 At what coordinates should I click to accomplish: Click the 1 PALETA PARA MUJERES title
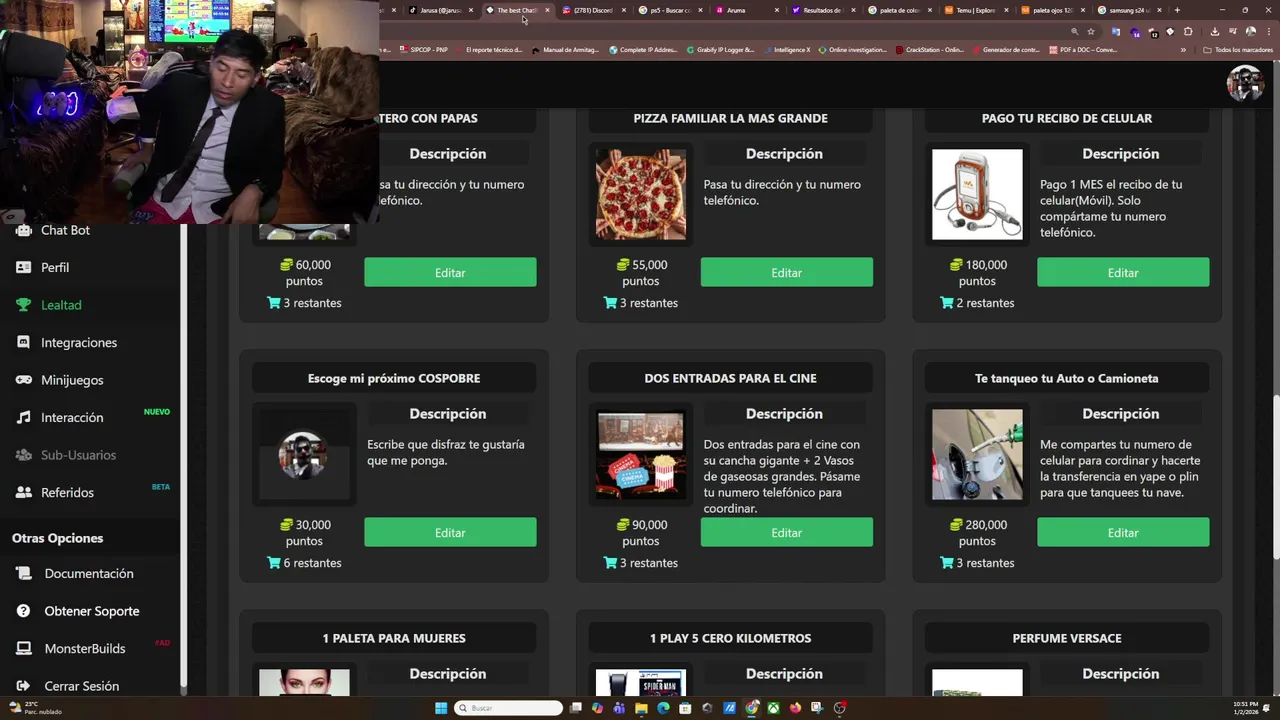(x=394, y=638)
